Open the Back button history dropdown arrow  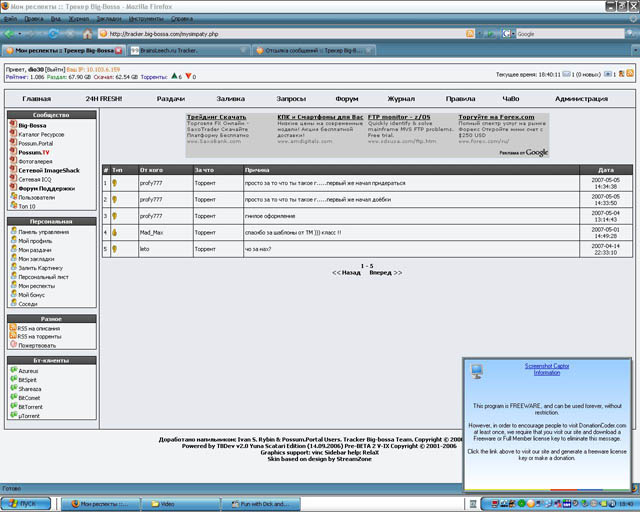[x=20, y=34]
